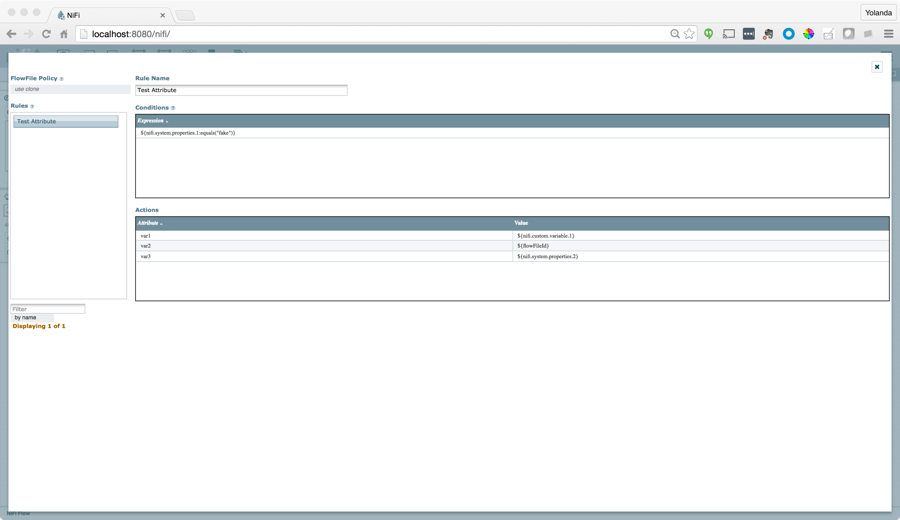Image resolution: width=900 pixels, height=520 pixels.
Task: Open the zoom magnifier in address bar
Action: 675,34
